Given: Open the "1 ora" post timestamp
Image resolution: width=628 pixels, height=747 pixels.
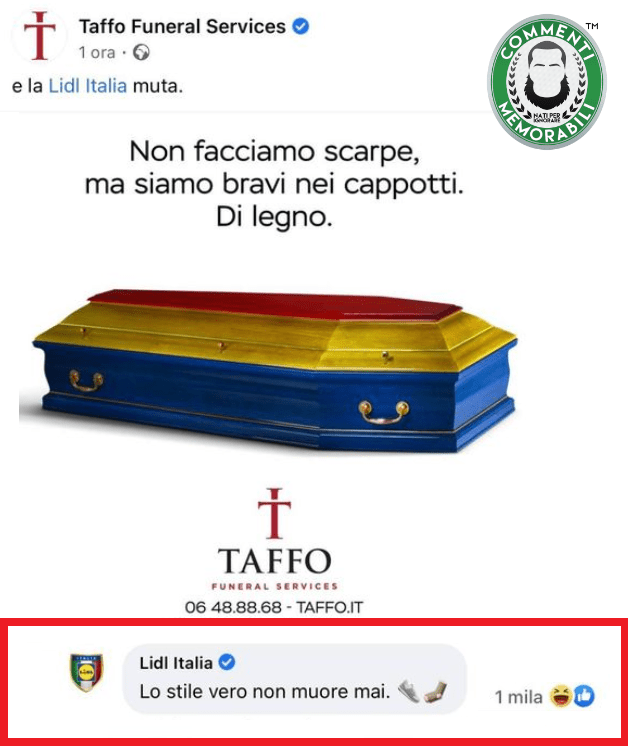Looking at the screenshot, I should click(x=97, y=52).
